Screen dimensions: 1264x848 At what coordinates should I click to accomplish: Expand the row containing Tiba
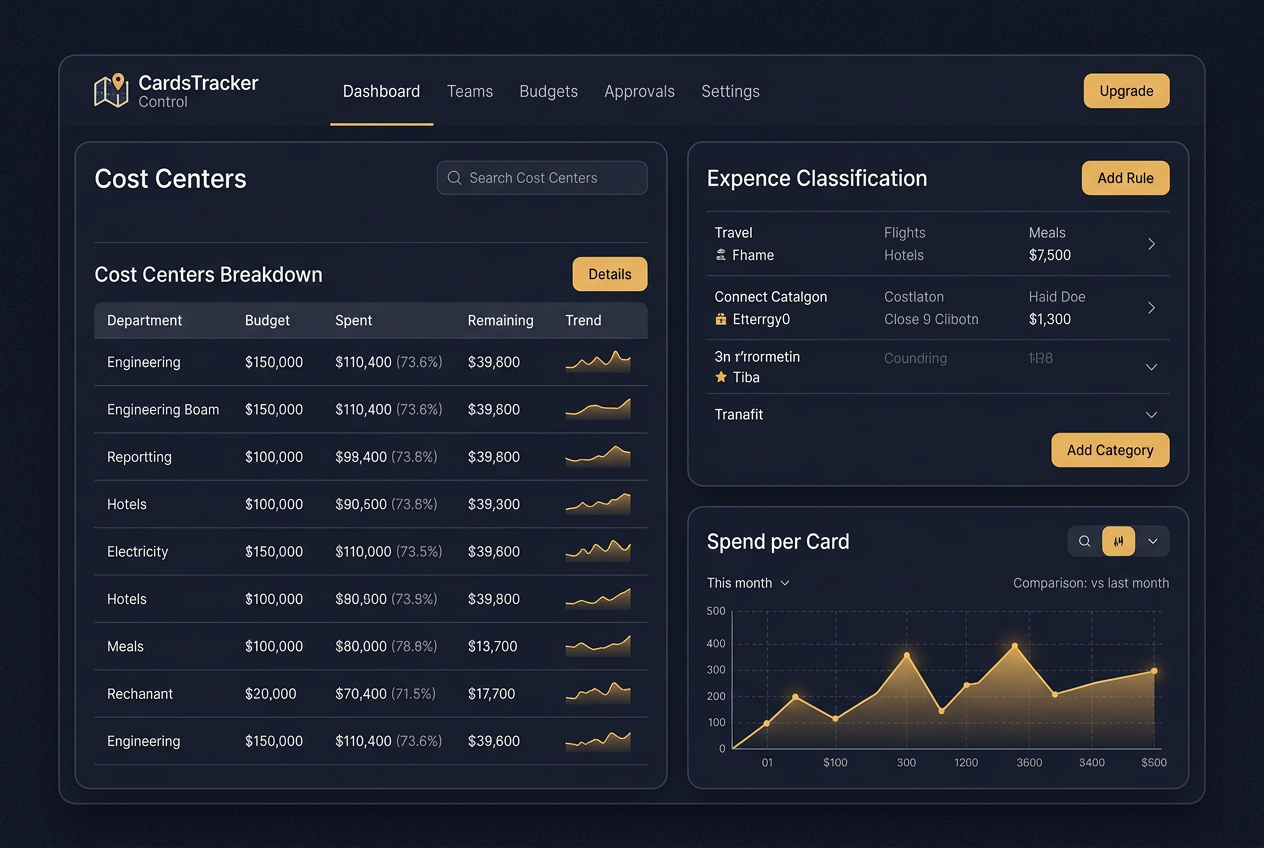point(1151,367)
